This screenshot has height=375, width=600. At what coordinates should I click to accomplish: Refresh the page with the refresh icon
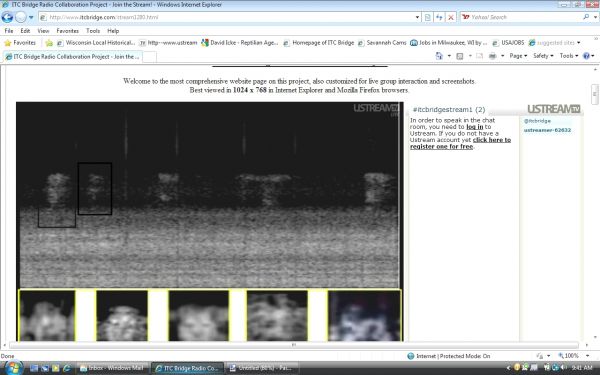click(x=439, y=17)
